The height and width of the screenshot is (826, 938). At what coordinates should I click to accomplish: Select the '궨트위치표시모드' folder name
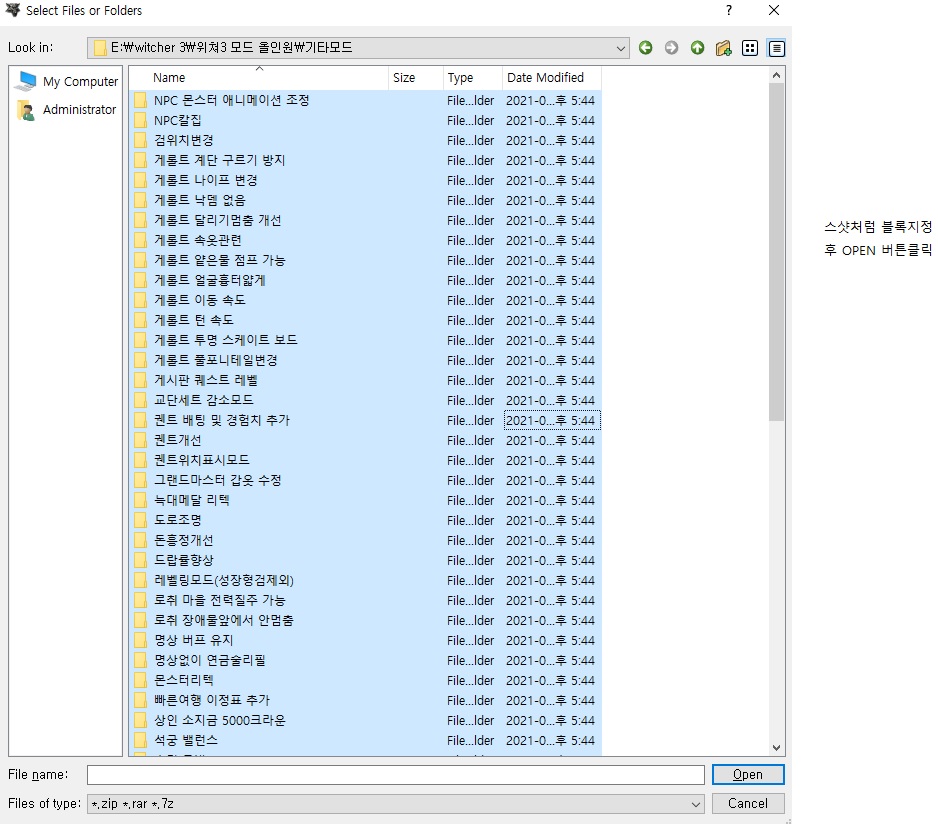[202, 461]
